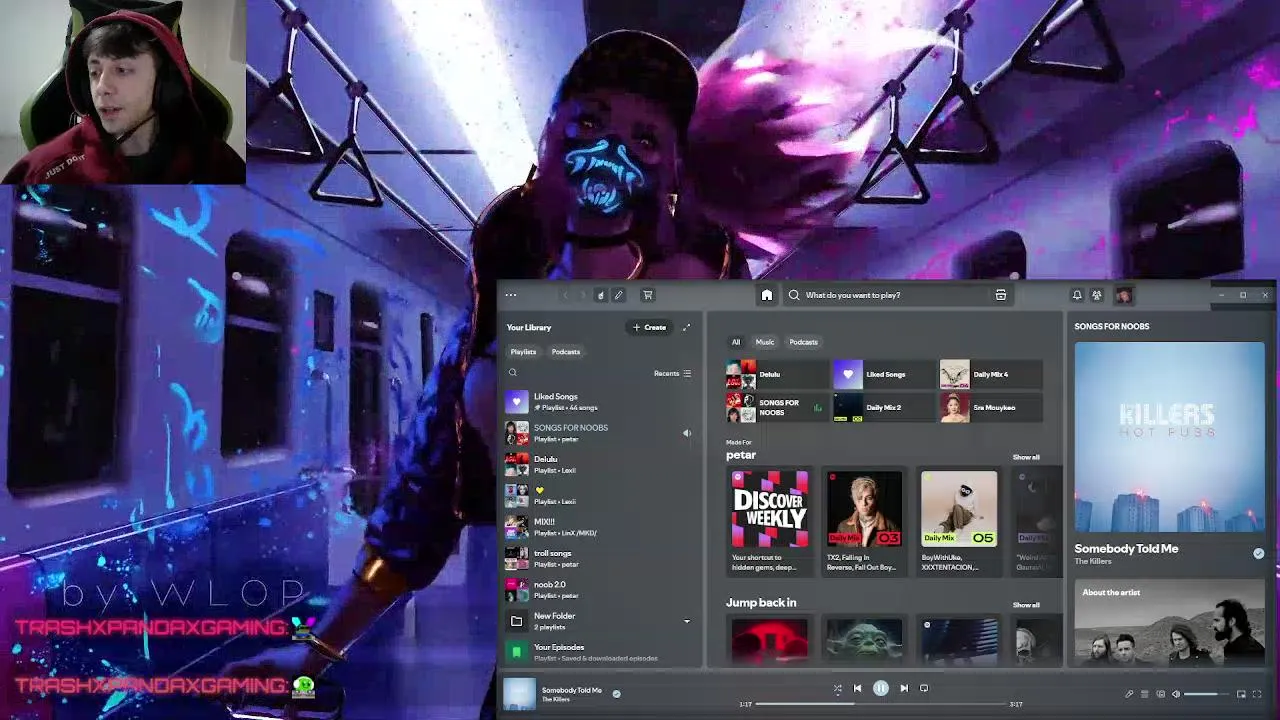The image size is (1280, 720).
Task: Open the noob 2.0 playlist
Action: pyautogui.click(x=598, y=589)
